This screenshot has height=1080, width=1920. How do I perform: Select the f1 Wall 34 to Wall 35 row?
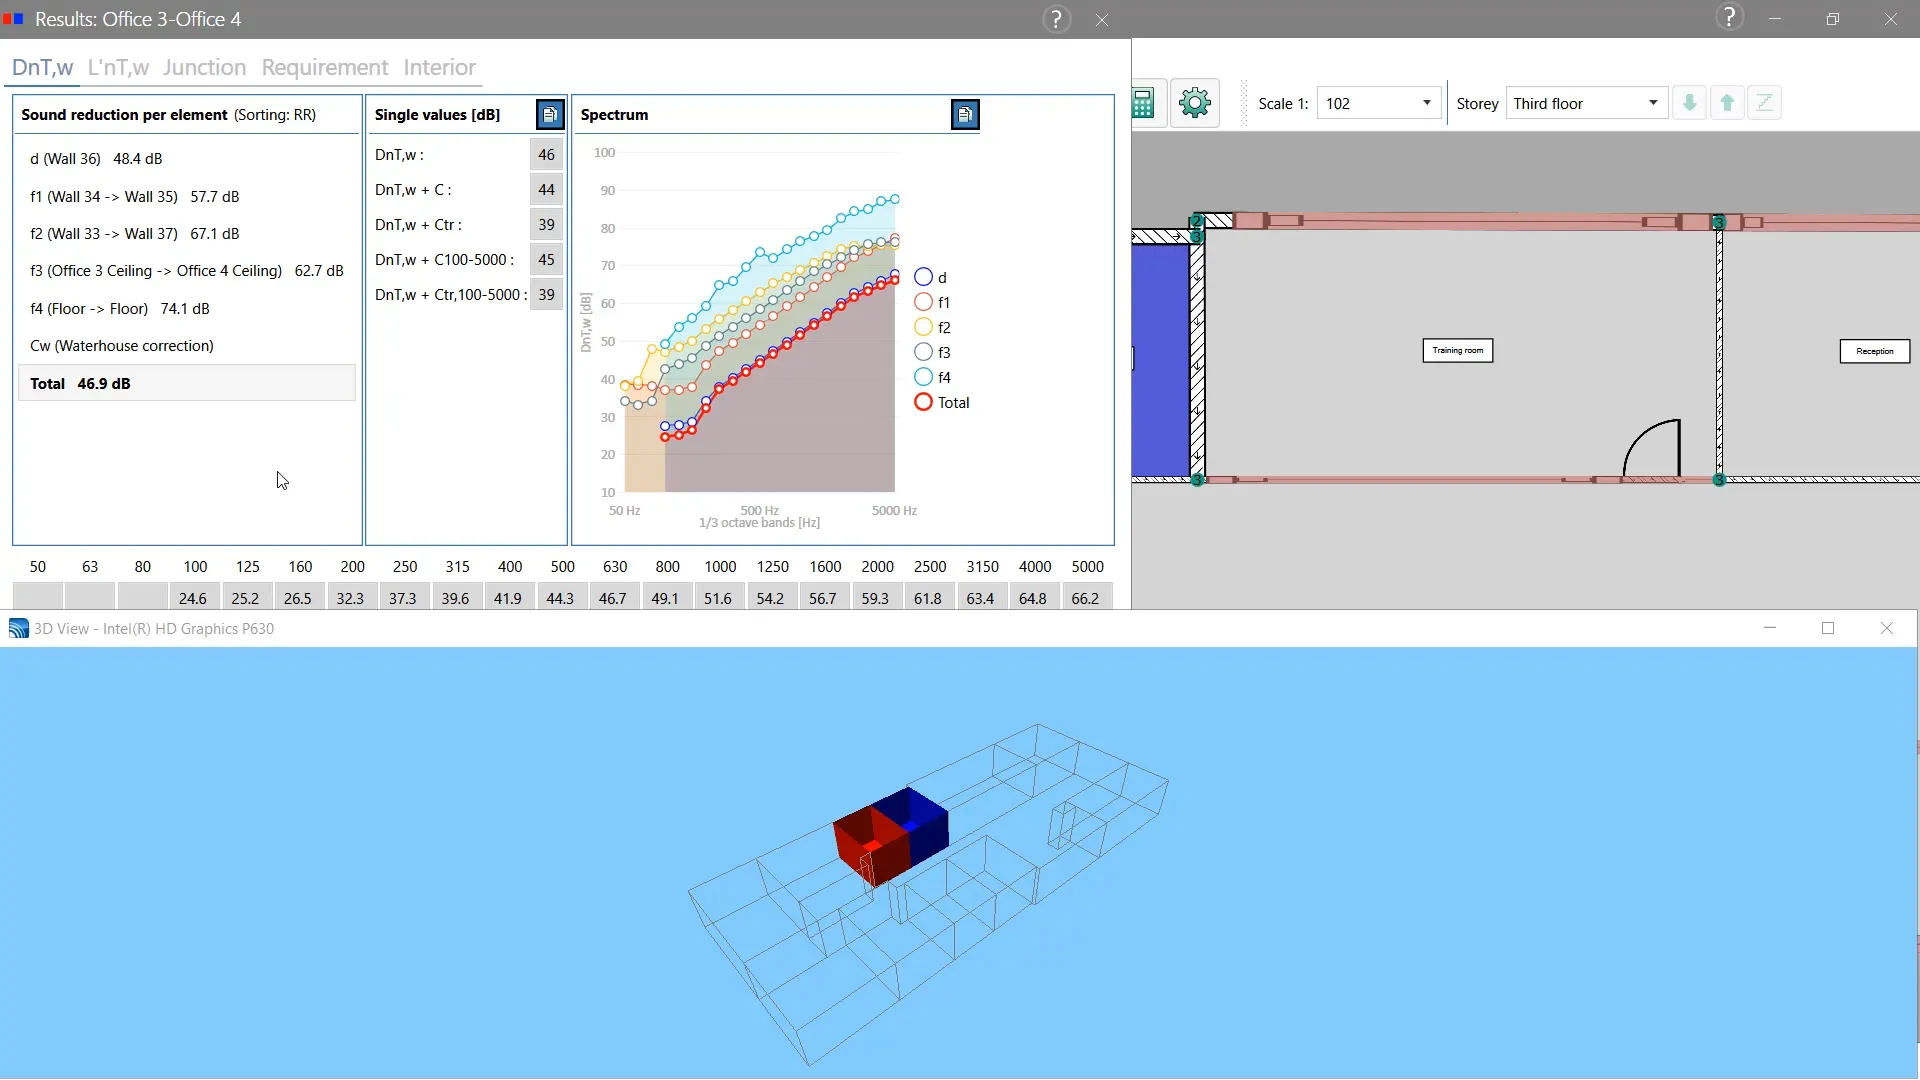tap(135, 197)
